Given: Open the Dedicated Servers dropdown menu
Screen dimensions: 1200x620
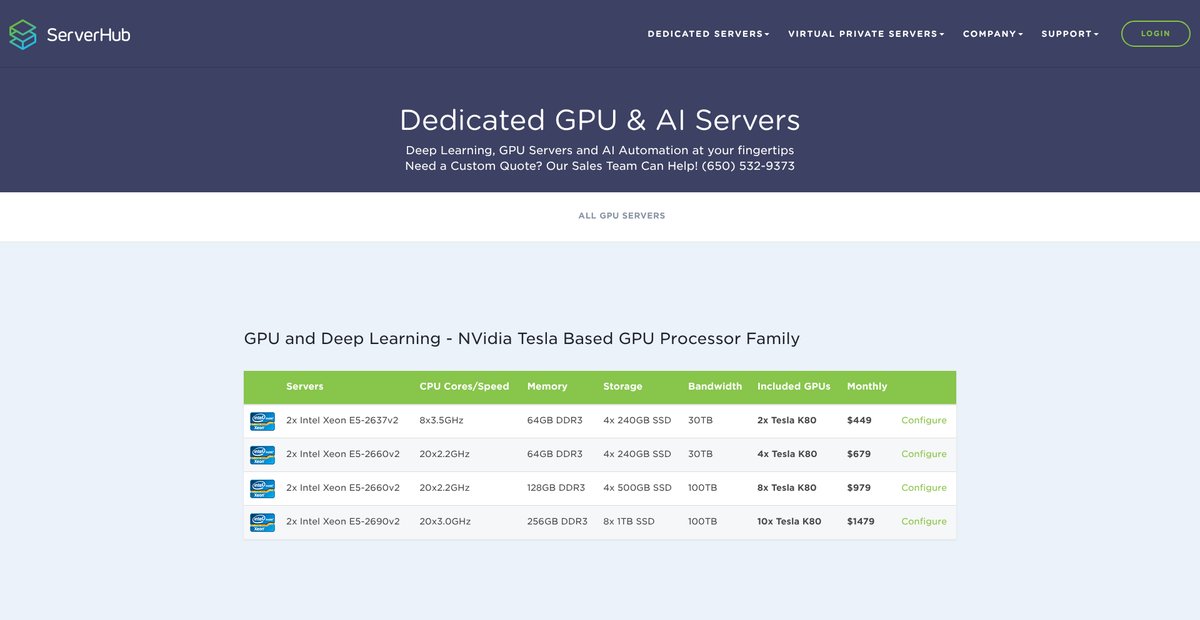Looking at the screenshot, I should [708, 34].
